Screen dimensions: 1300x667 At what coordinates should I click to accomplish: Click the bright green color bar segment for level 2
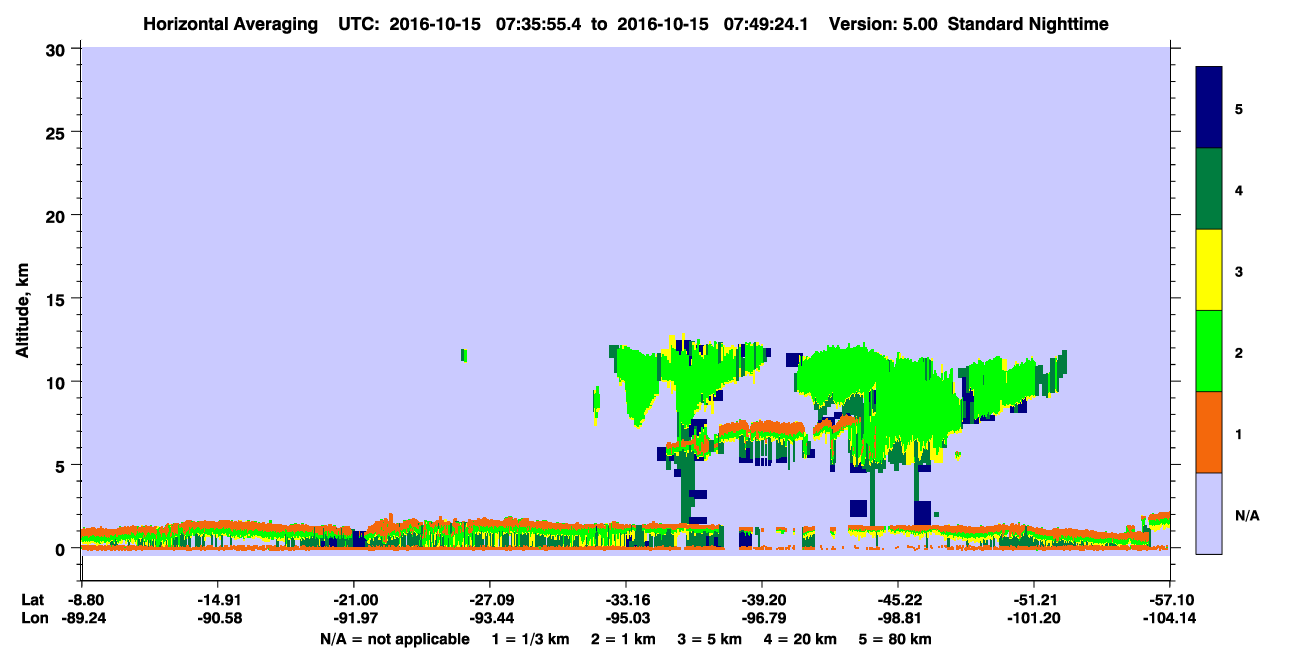(x=1209, y=351)
